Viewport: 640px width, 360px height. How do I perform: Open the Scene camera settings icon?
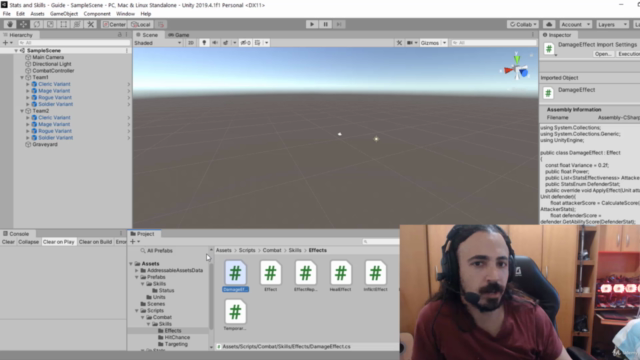pyautogui.click(x=410, y=43)
